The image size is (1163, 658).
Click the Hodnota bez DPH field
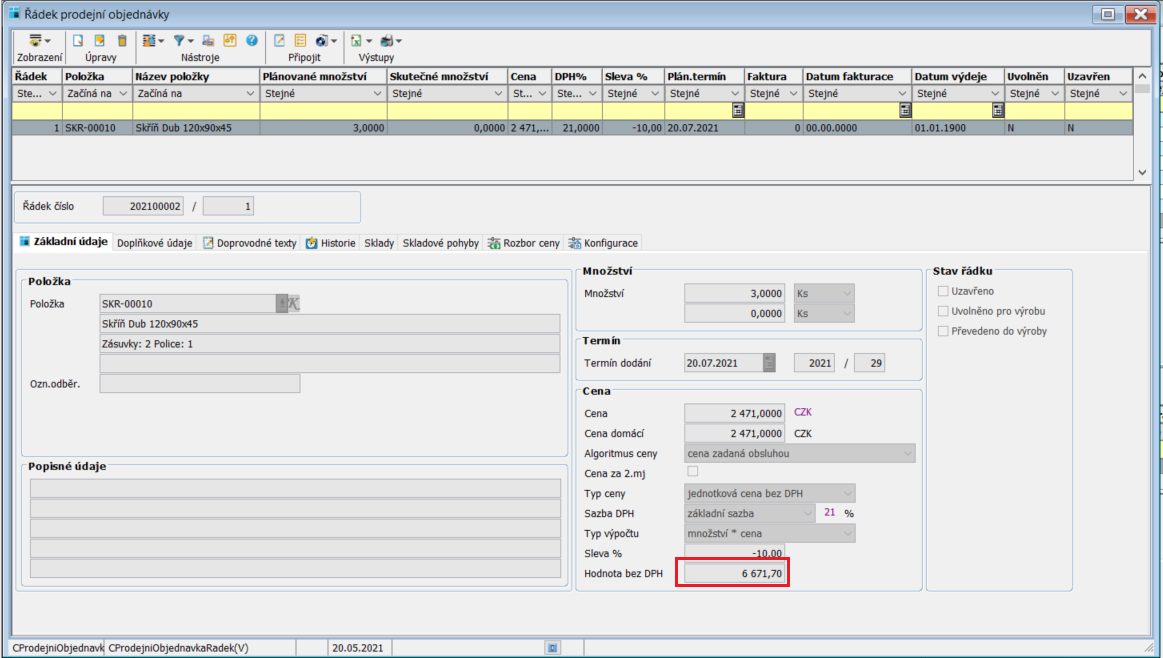(734, 573)
